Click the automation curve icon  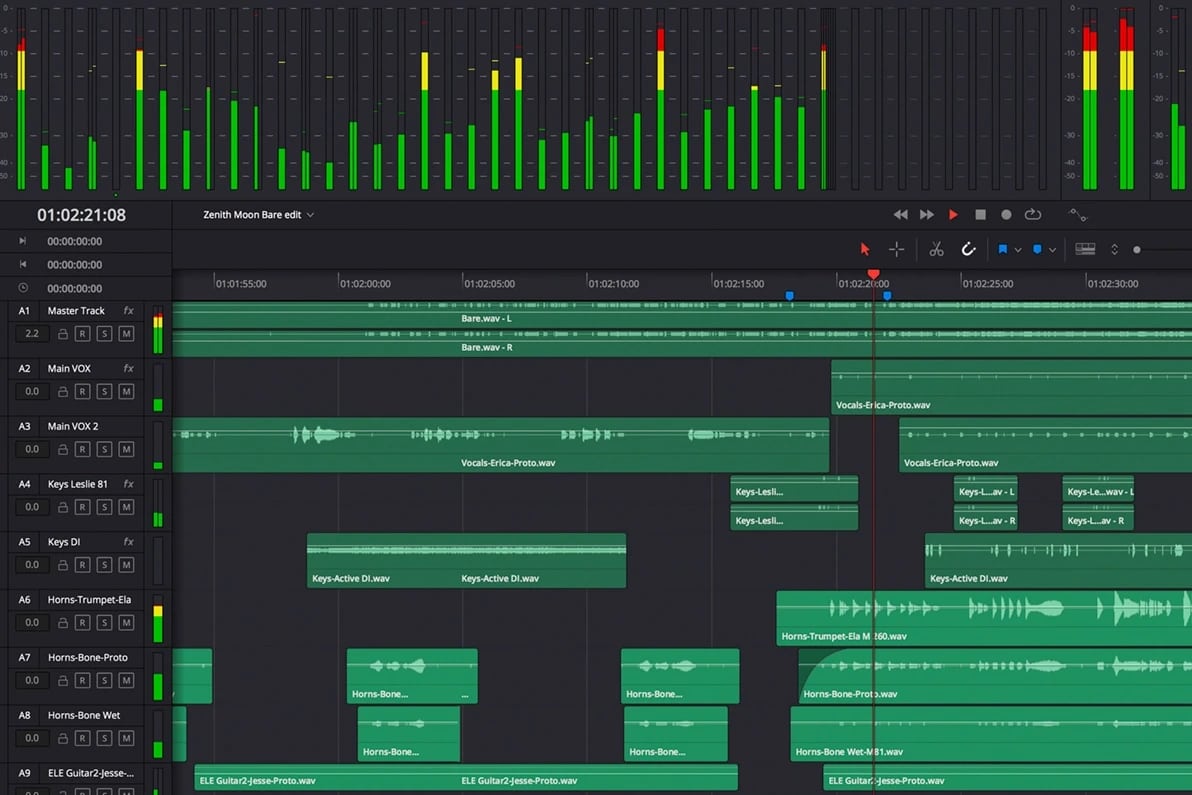coord(1077,215)
